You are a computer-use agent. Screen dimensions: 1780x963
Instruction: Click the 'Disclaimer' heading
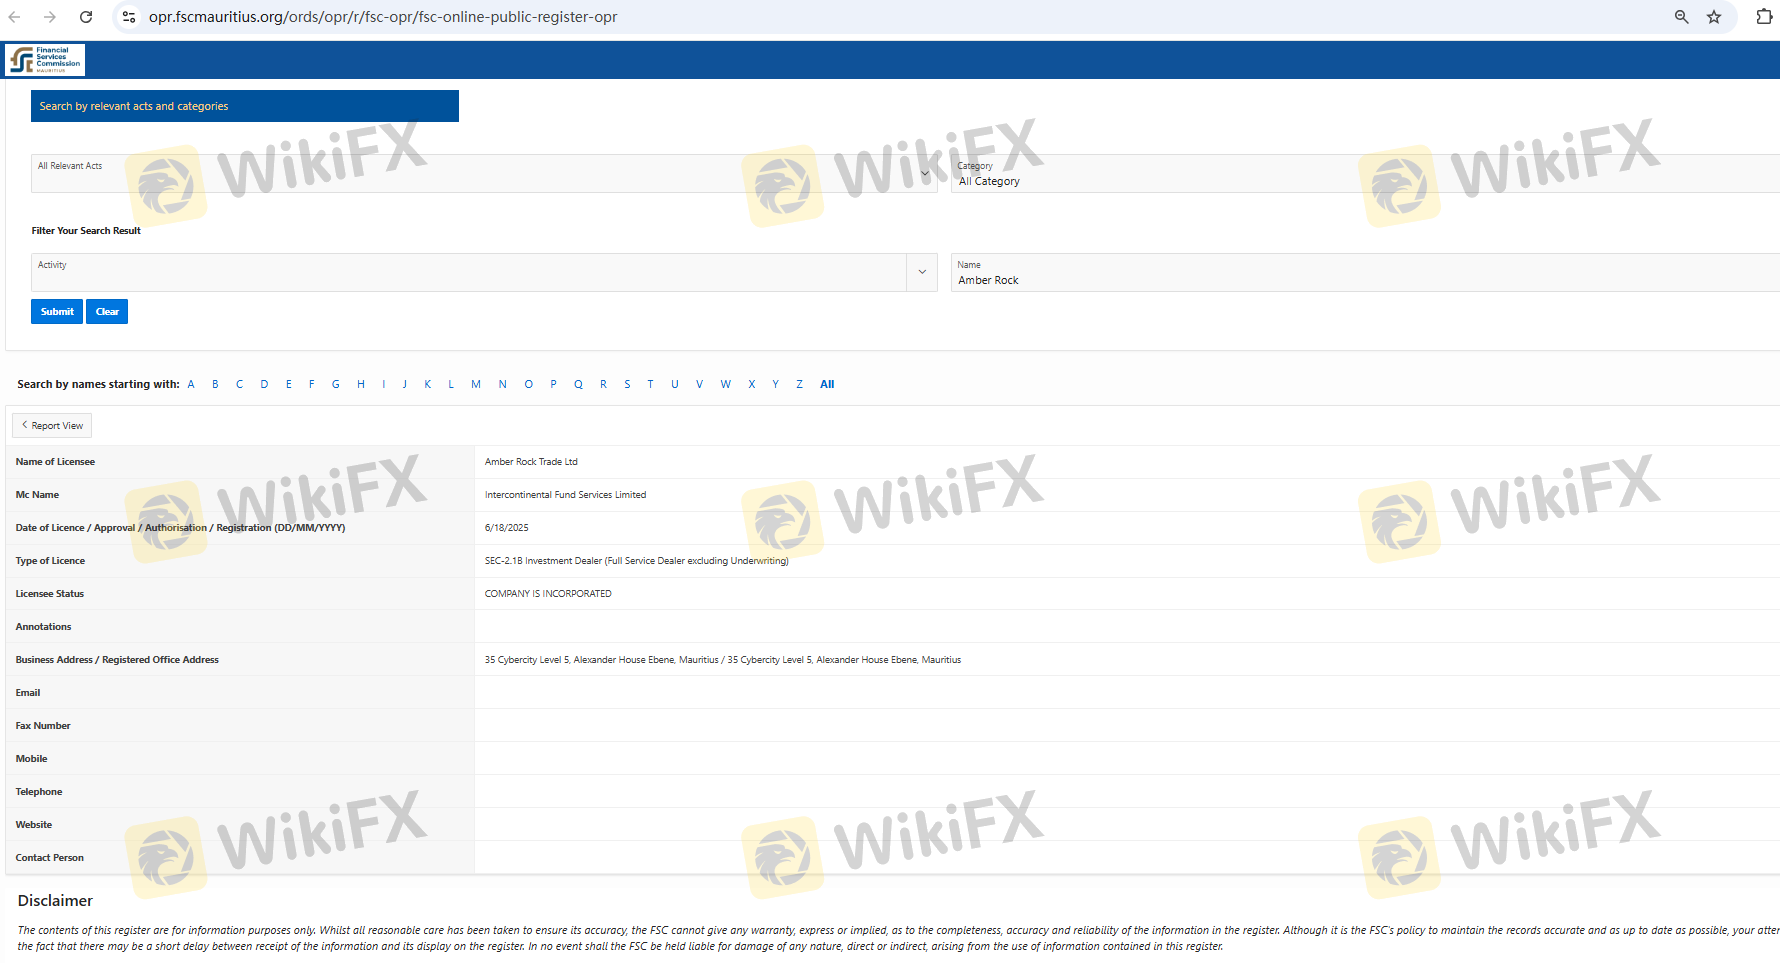(55, 901)
